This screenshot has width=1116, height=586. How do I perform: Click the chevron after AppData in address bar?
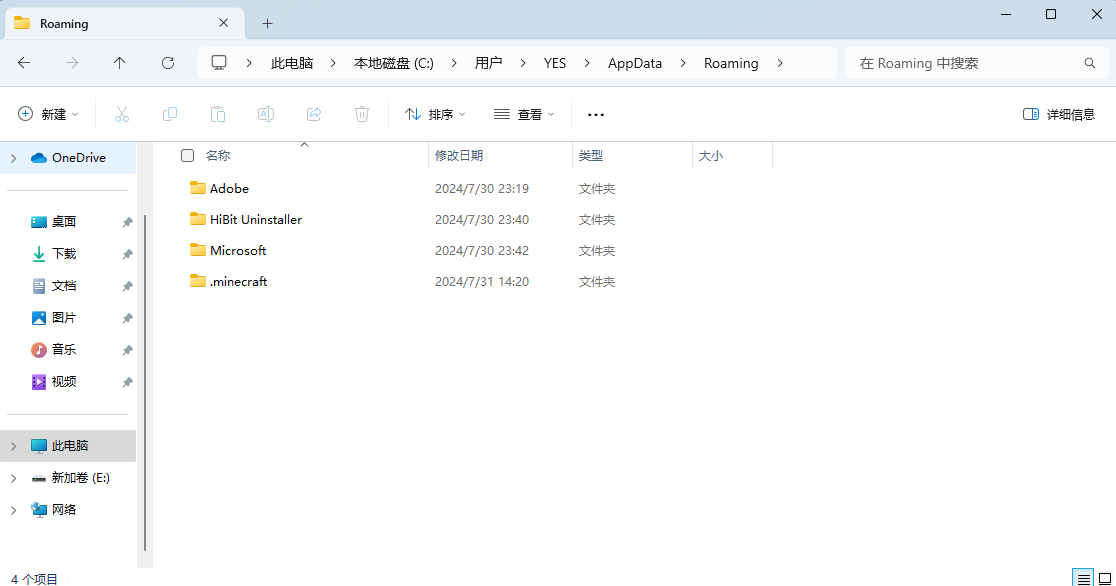click(683, 63)
